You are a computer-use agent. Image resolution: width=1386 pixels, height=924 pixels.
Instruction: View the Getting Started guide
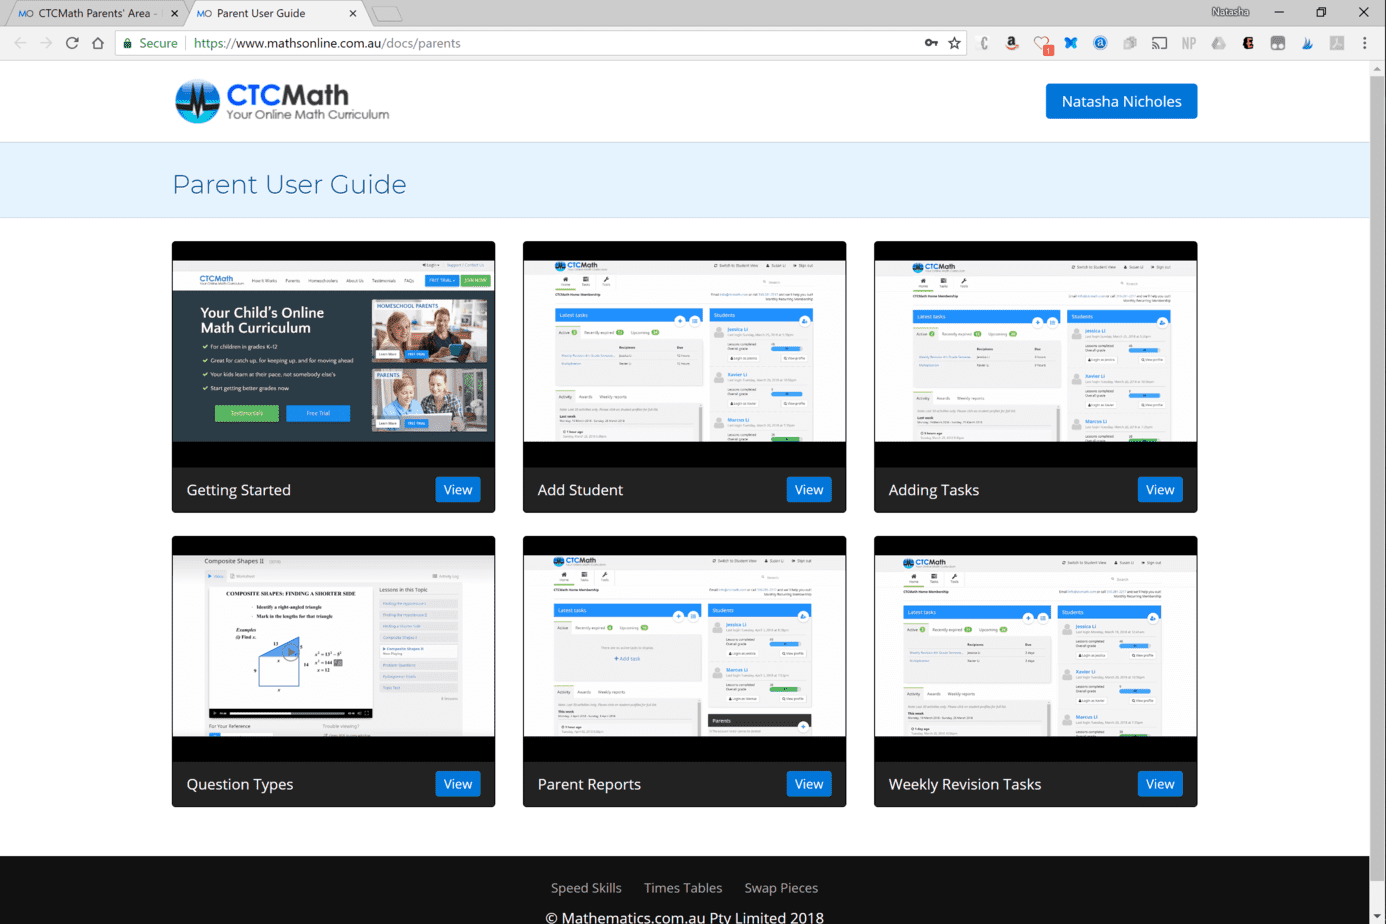point(458,490)
